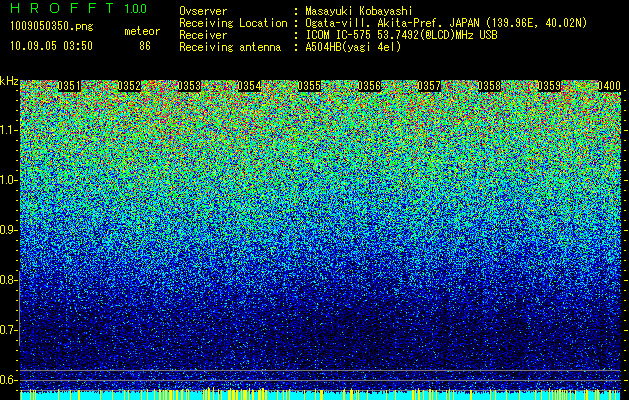Viewport: 629px width, 400px height.
Task: Click the date stamp 10.09.05 03:50
Action: coord(51,46)
